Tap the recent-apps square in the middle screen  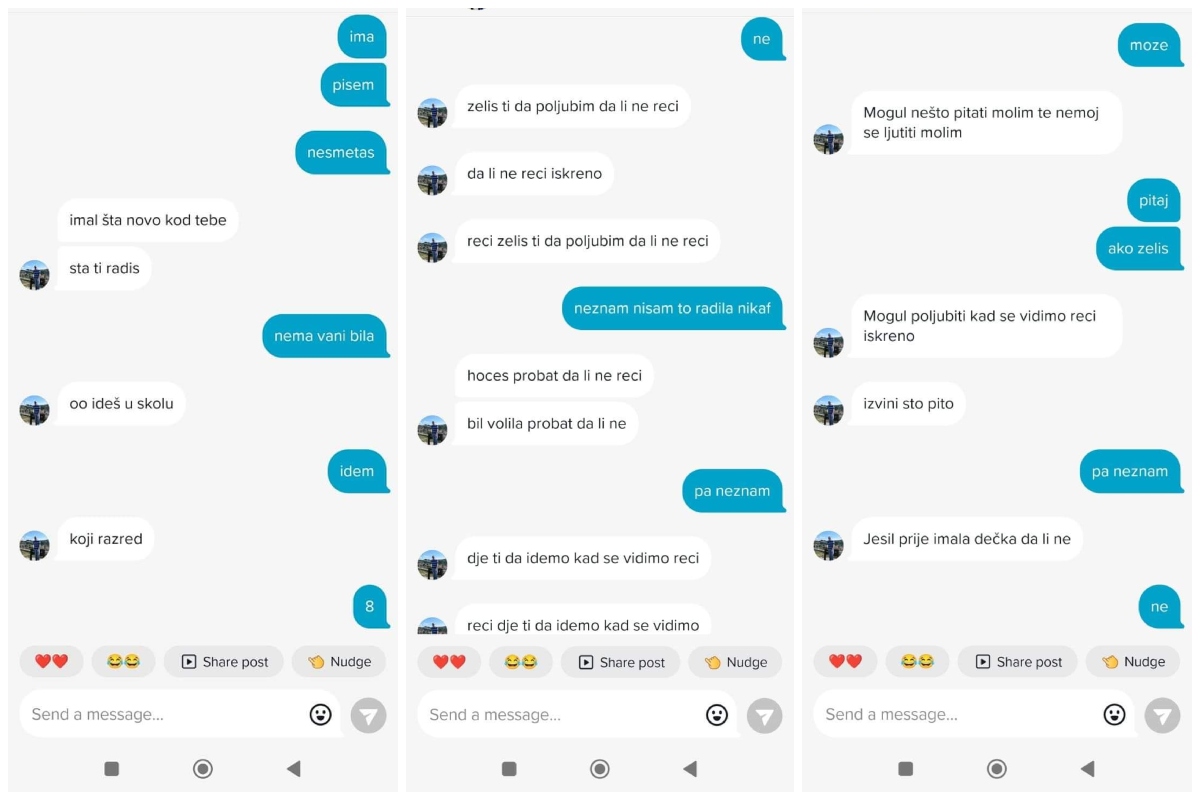[x=509, y=768]
